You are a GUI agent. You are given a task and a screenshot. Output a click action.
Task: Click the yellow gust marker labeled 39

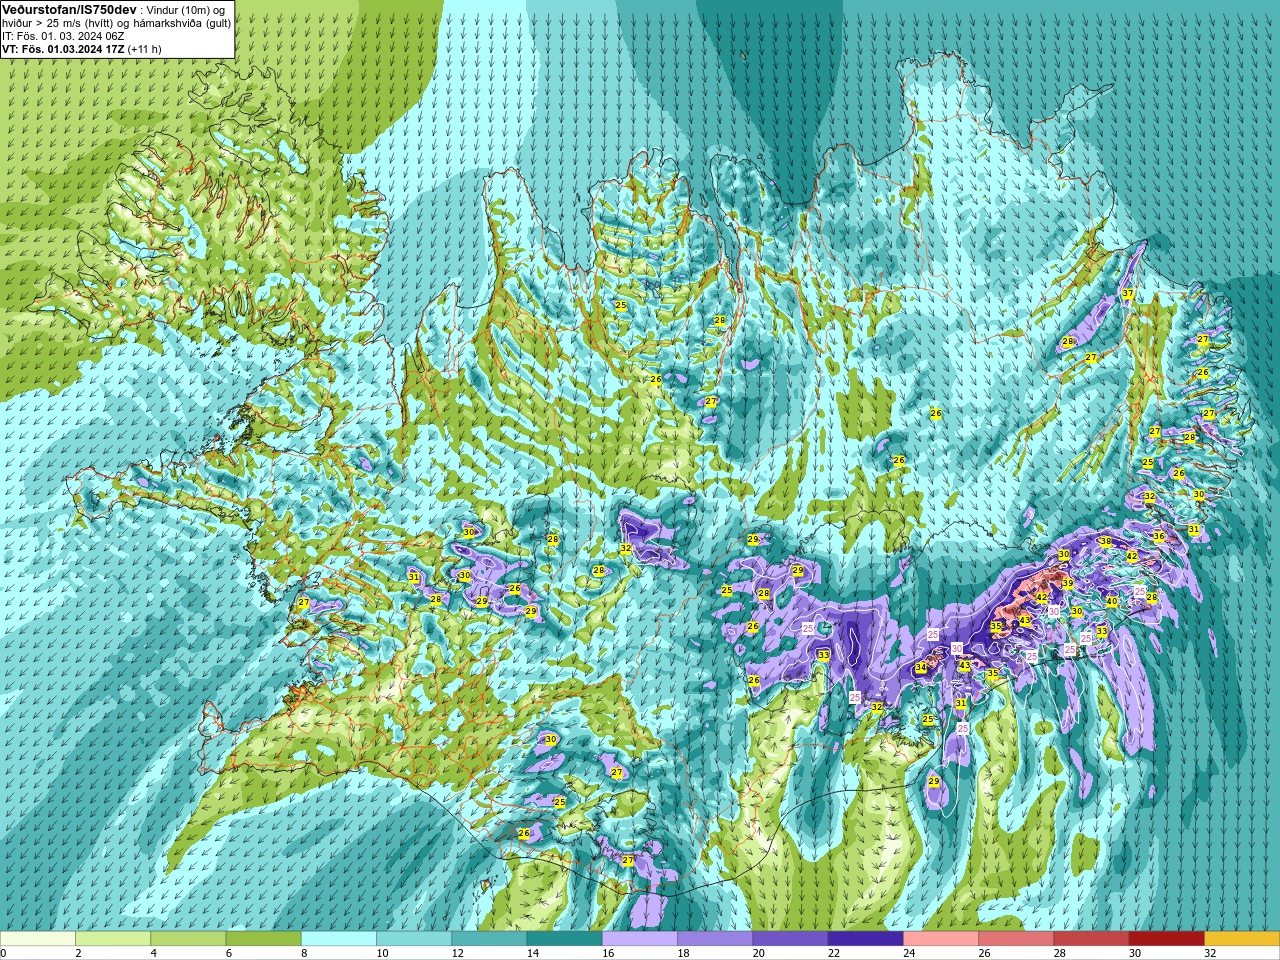coord(1067,584)
